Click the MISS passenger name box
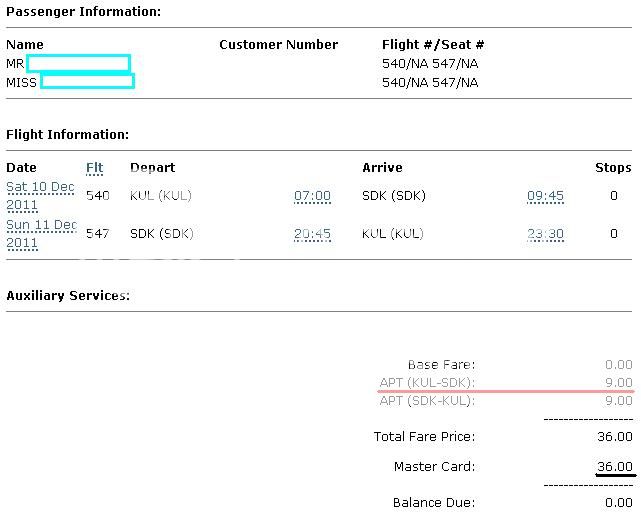The image size is (641, 514). click(87, 82)
